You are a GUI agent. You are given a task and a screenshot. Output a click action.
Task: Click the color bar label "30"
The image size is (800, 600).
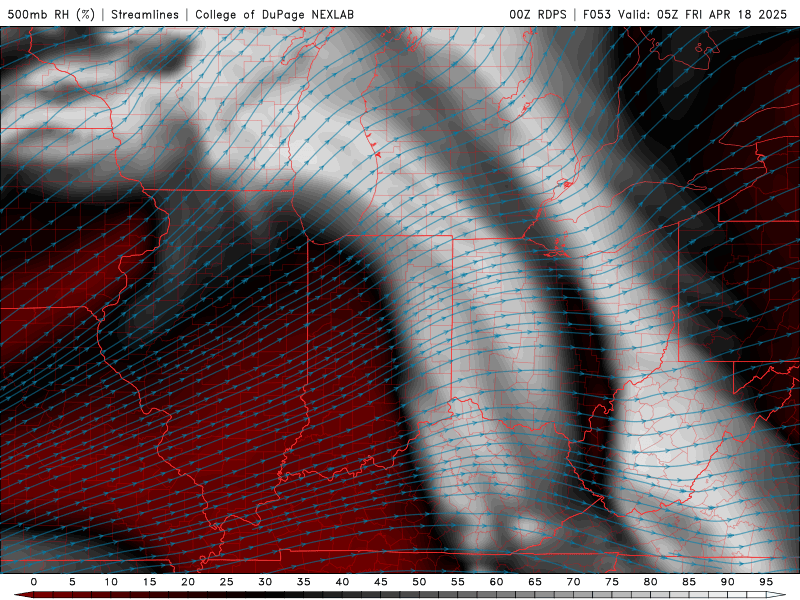(265, 582)
